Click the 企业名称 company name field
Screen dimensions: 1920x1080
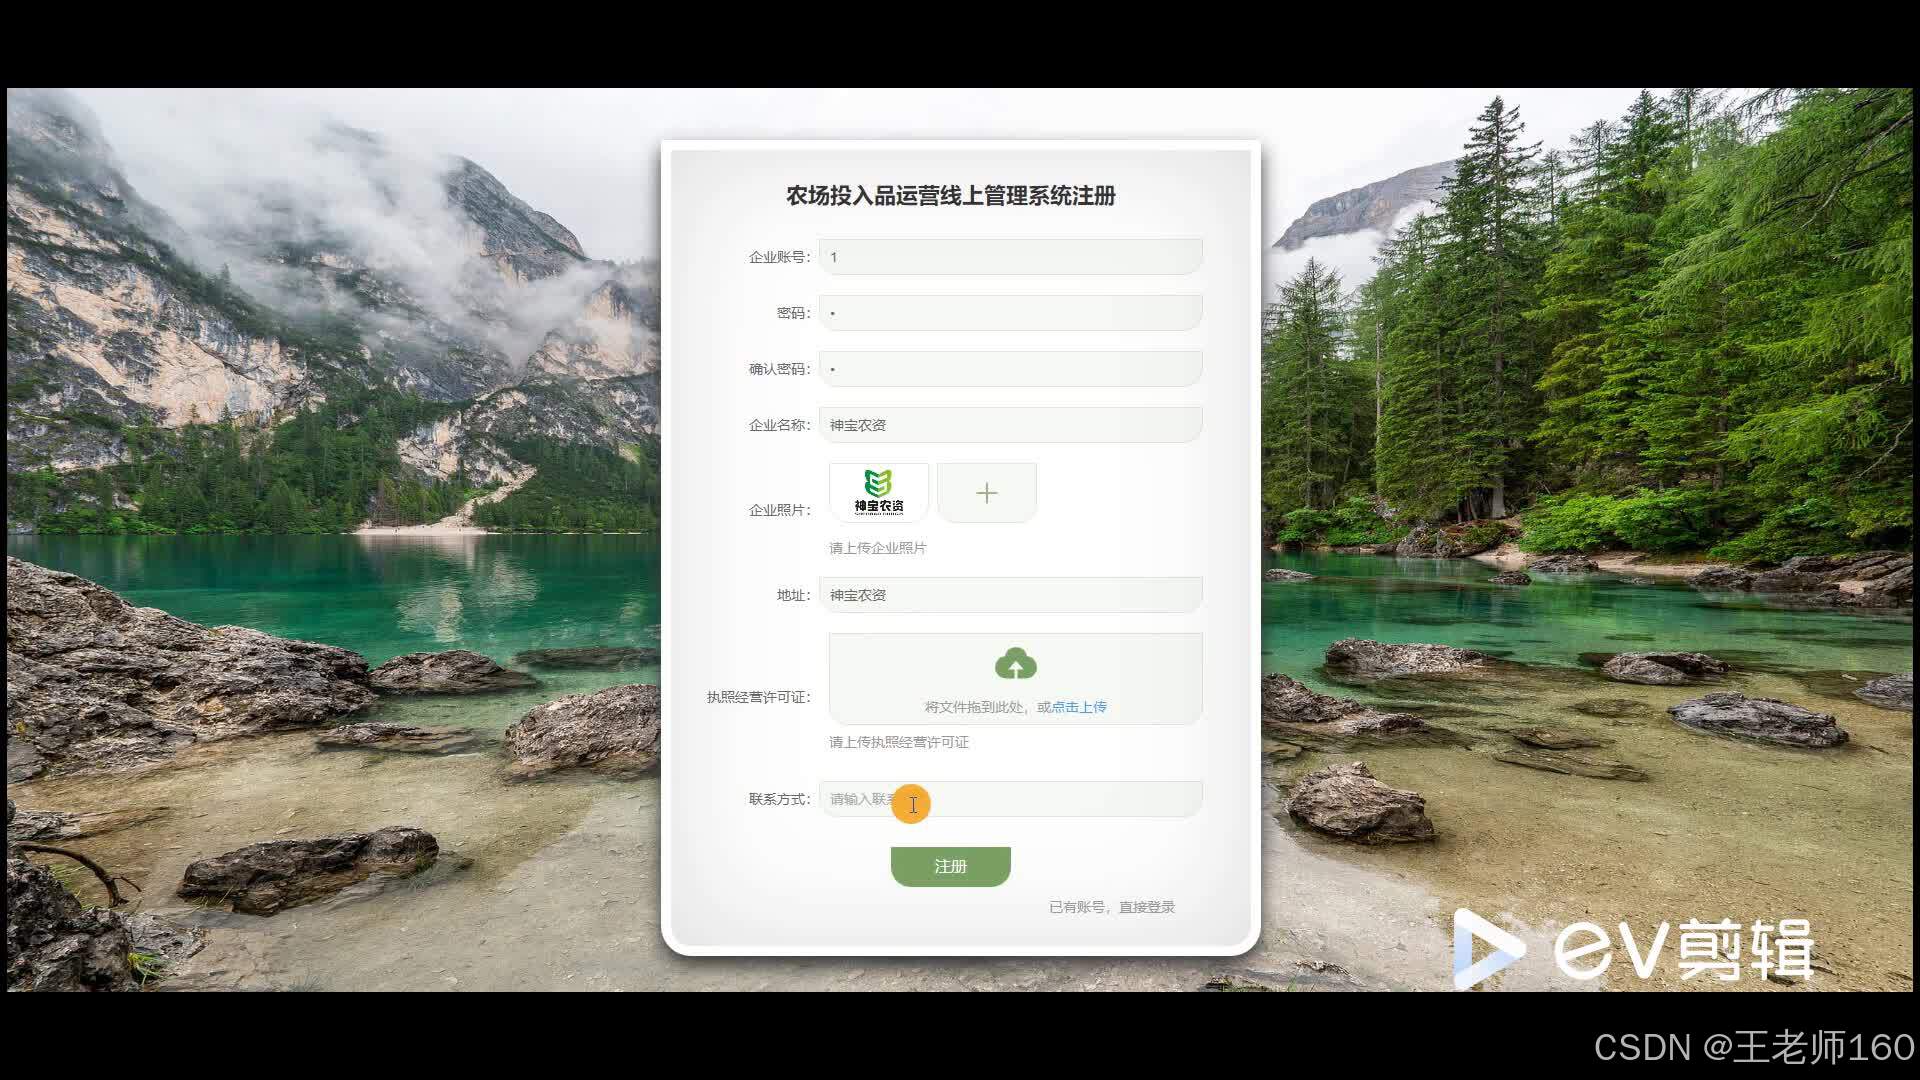[x=1010, y=425]
